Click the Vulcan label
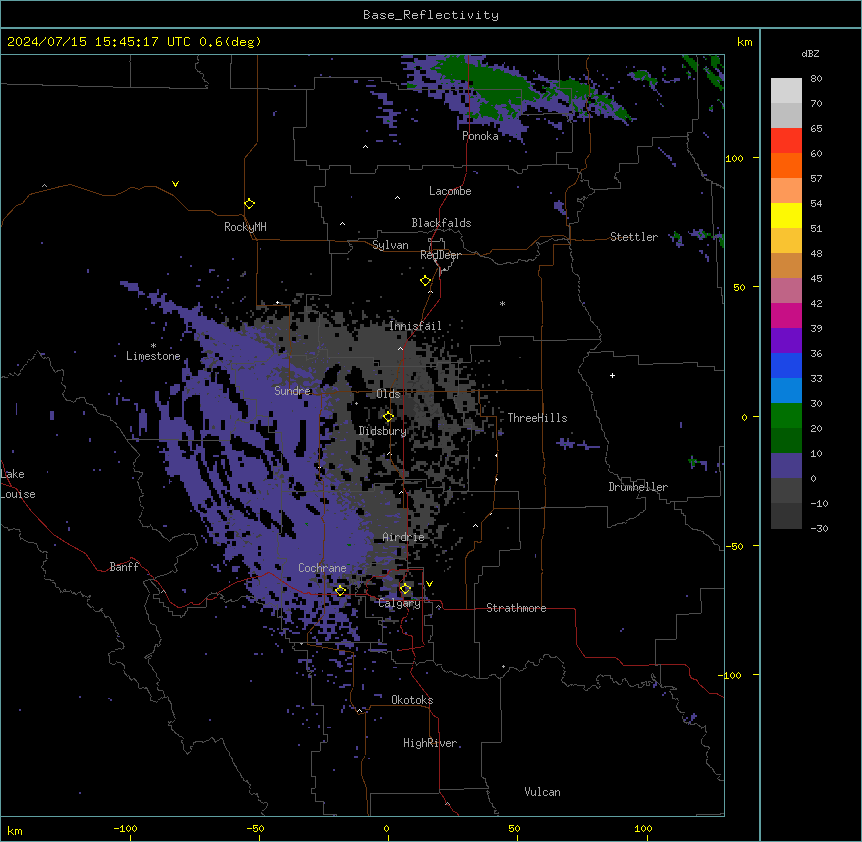Screen dimensions: 862x842 coord(543,792)
